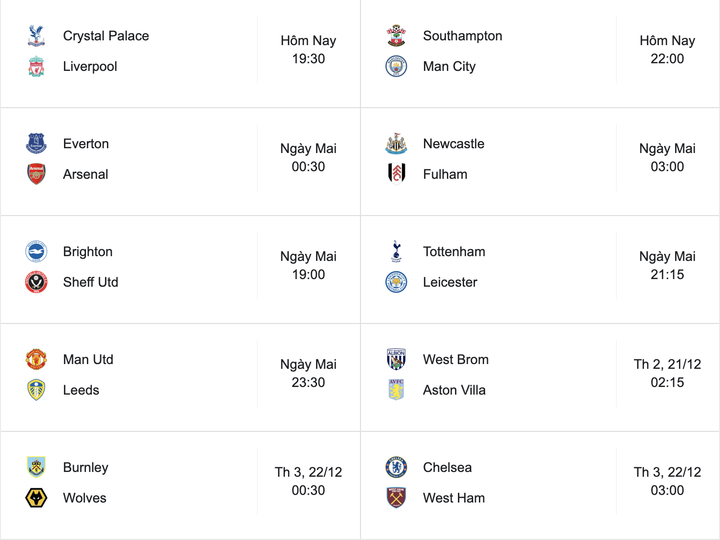The image size is (720, 540).
Task: Open the Everton team name link
Action: [86, 144]
